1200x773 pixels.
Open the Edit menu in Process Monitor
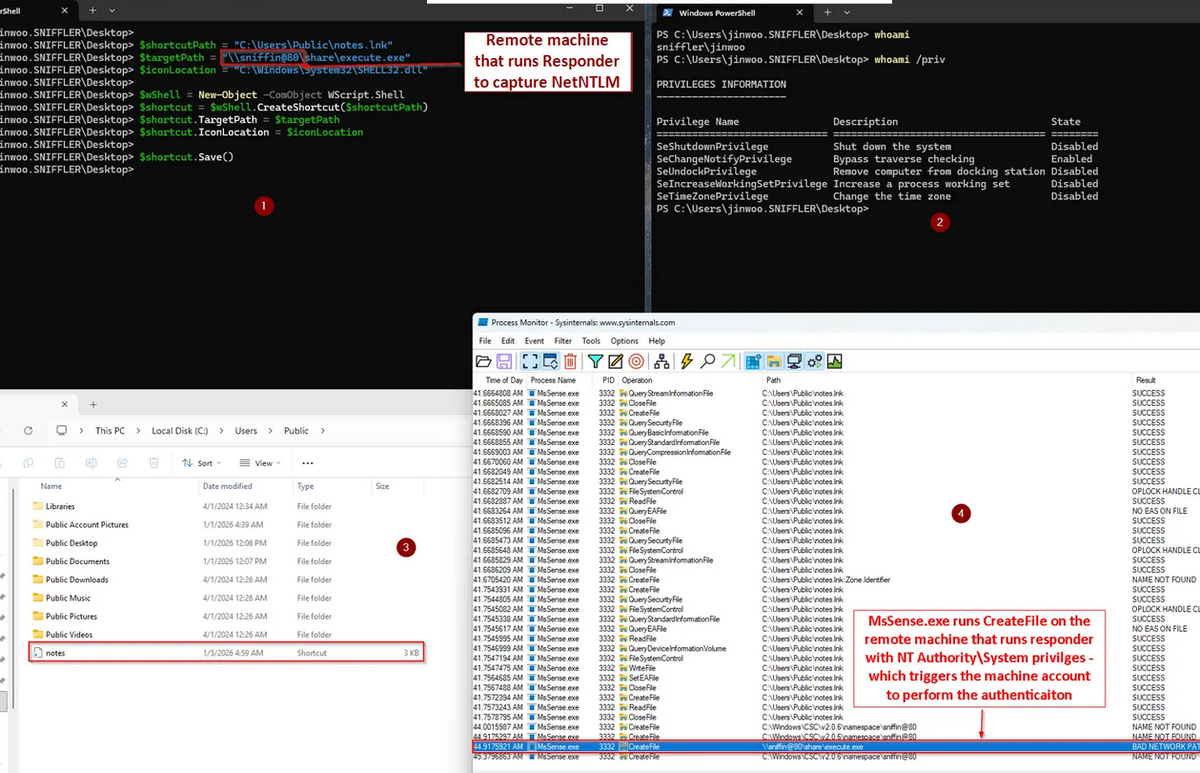pos(508,341)
